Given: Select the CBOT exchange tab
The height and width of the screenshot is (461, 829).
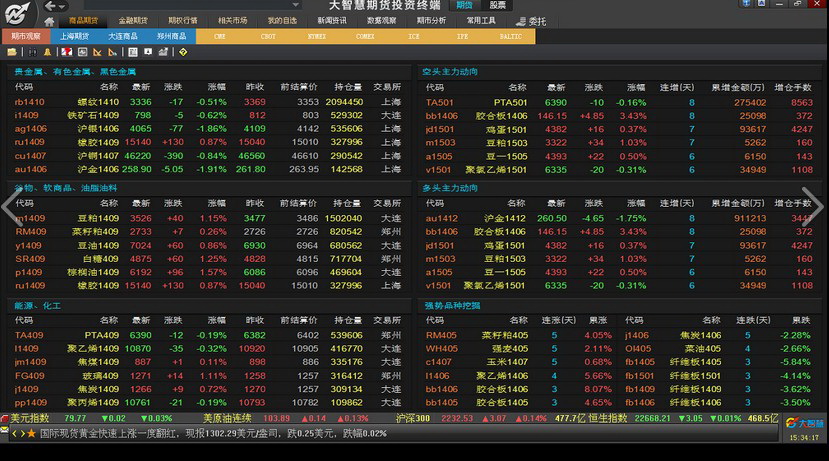Looking at the screenshot, I should click(268, 36).
